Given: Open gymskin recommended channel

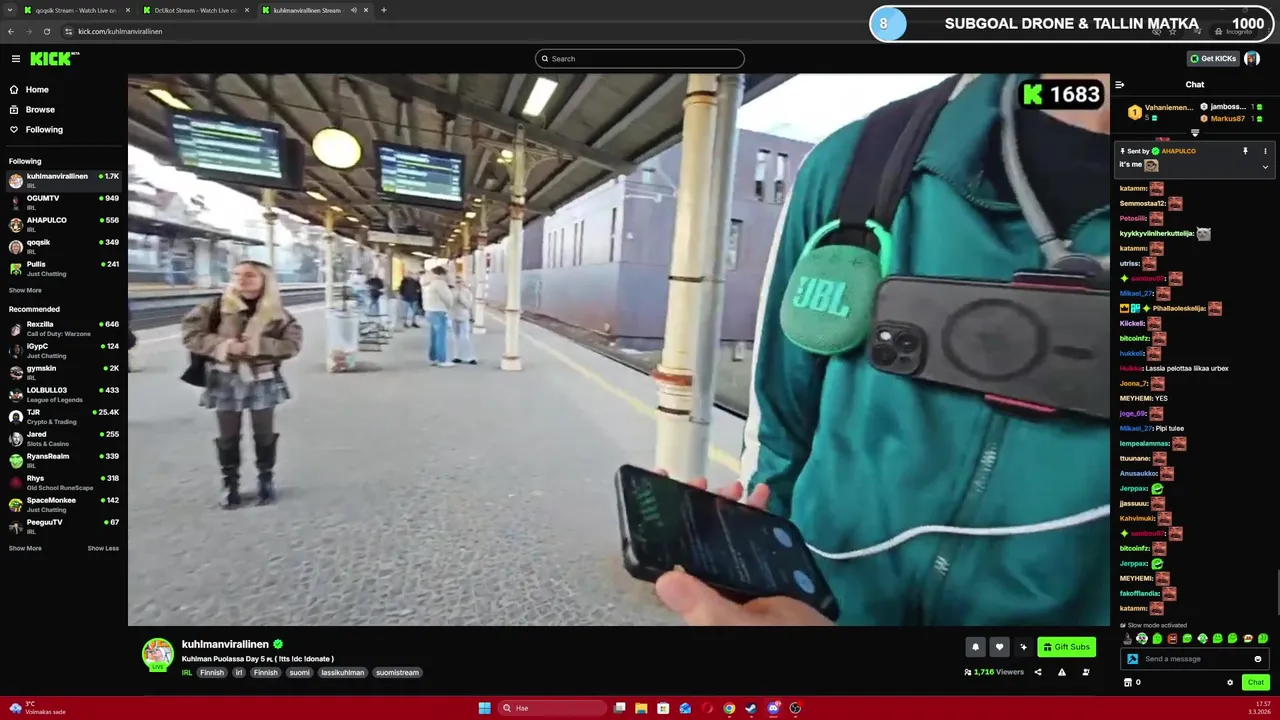Looking at the screenshot, I should coord(64,372).
